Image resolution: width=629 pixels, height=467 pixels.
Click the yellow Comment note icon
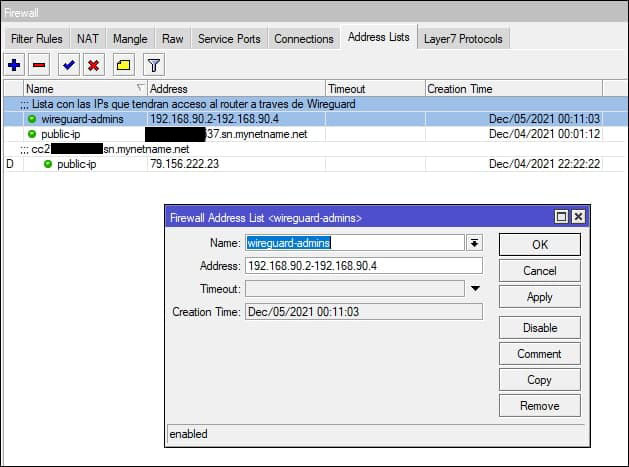[122, 65]
